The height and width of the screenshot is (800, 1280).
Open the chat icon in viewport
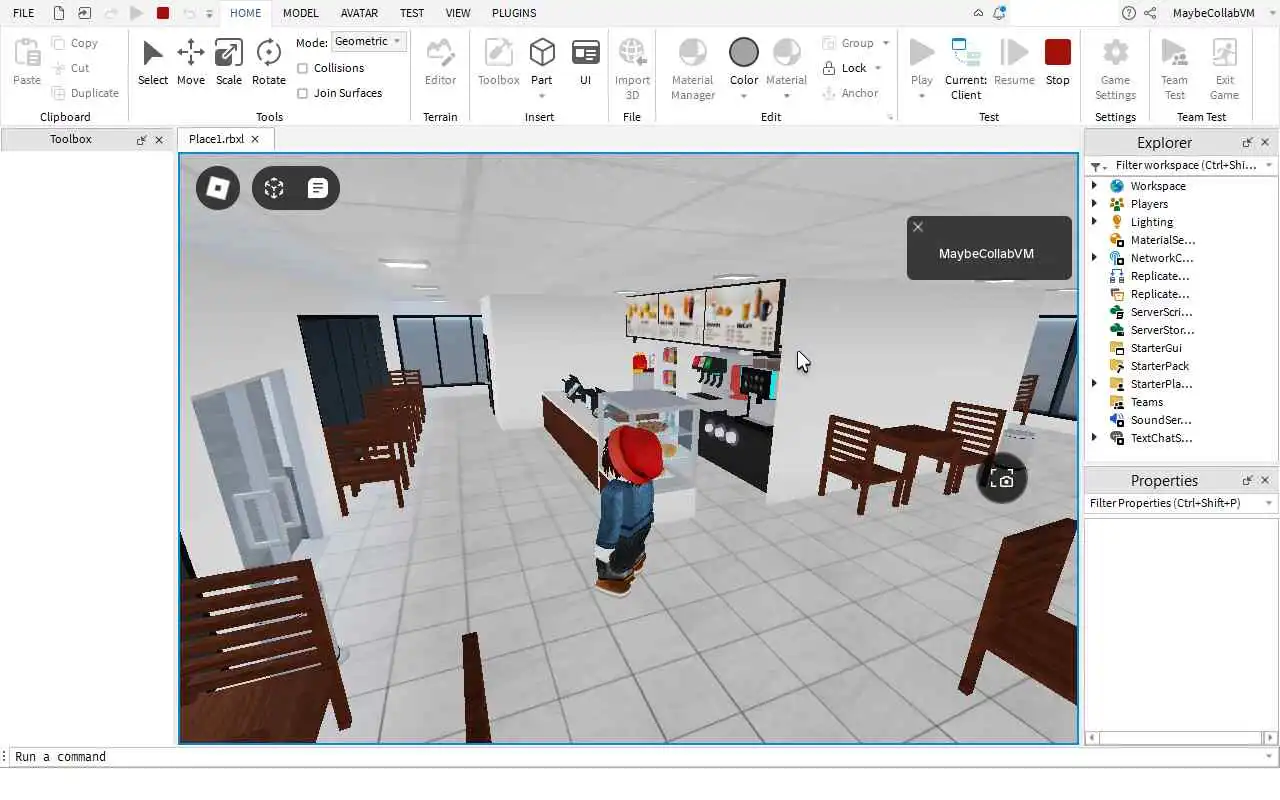318,188
